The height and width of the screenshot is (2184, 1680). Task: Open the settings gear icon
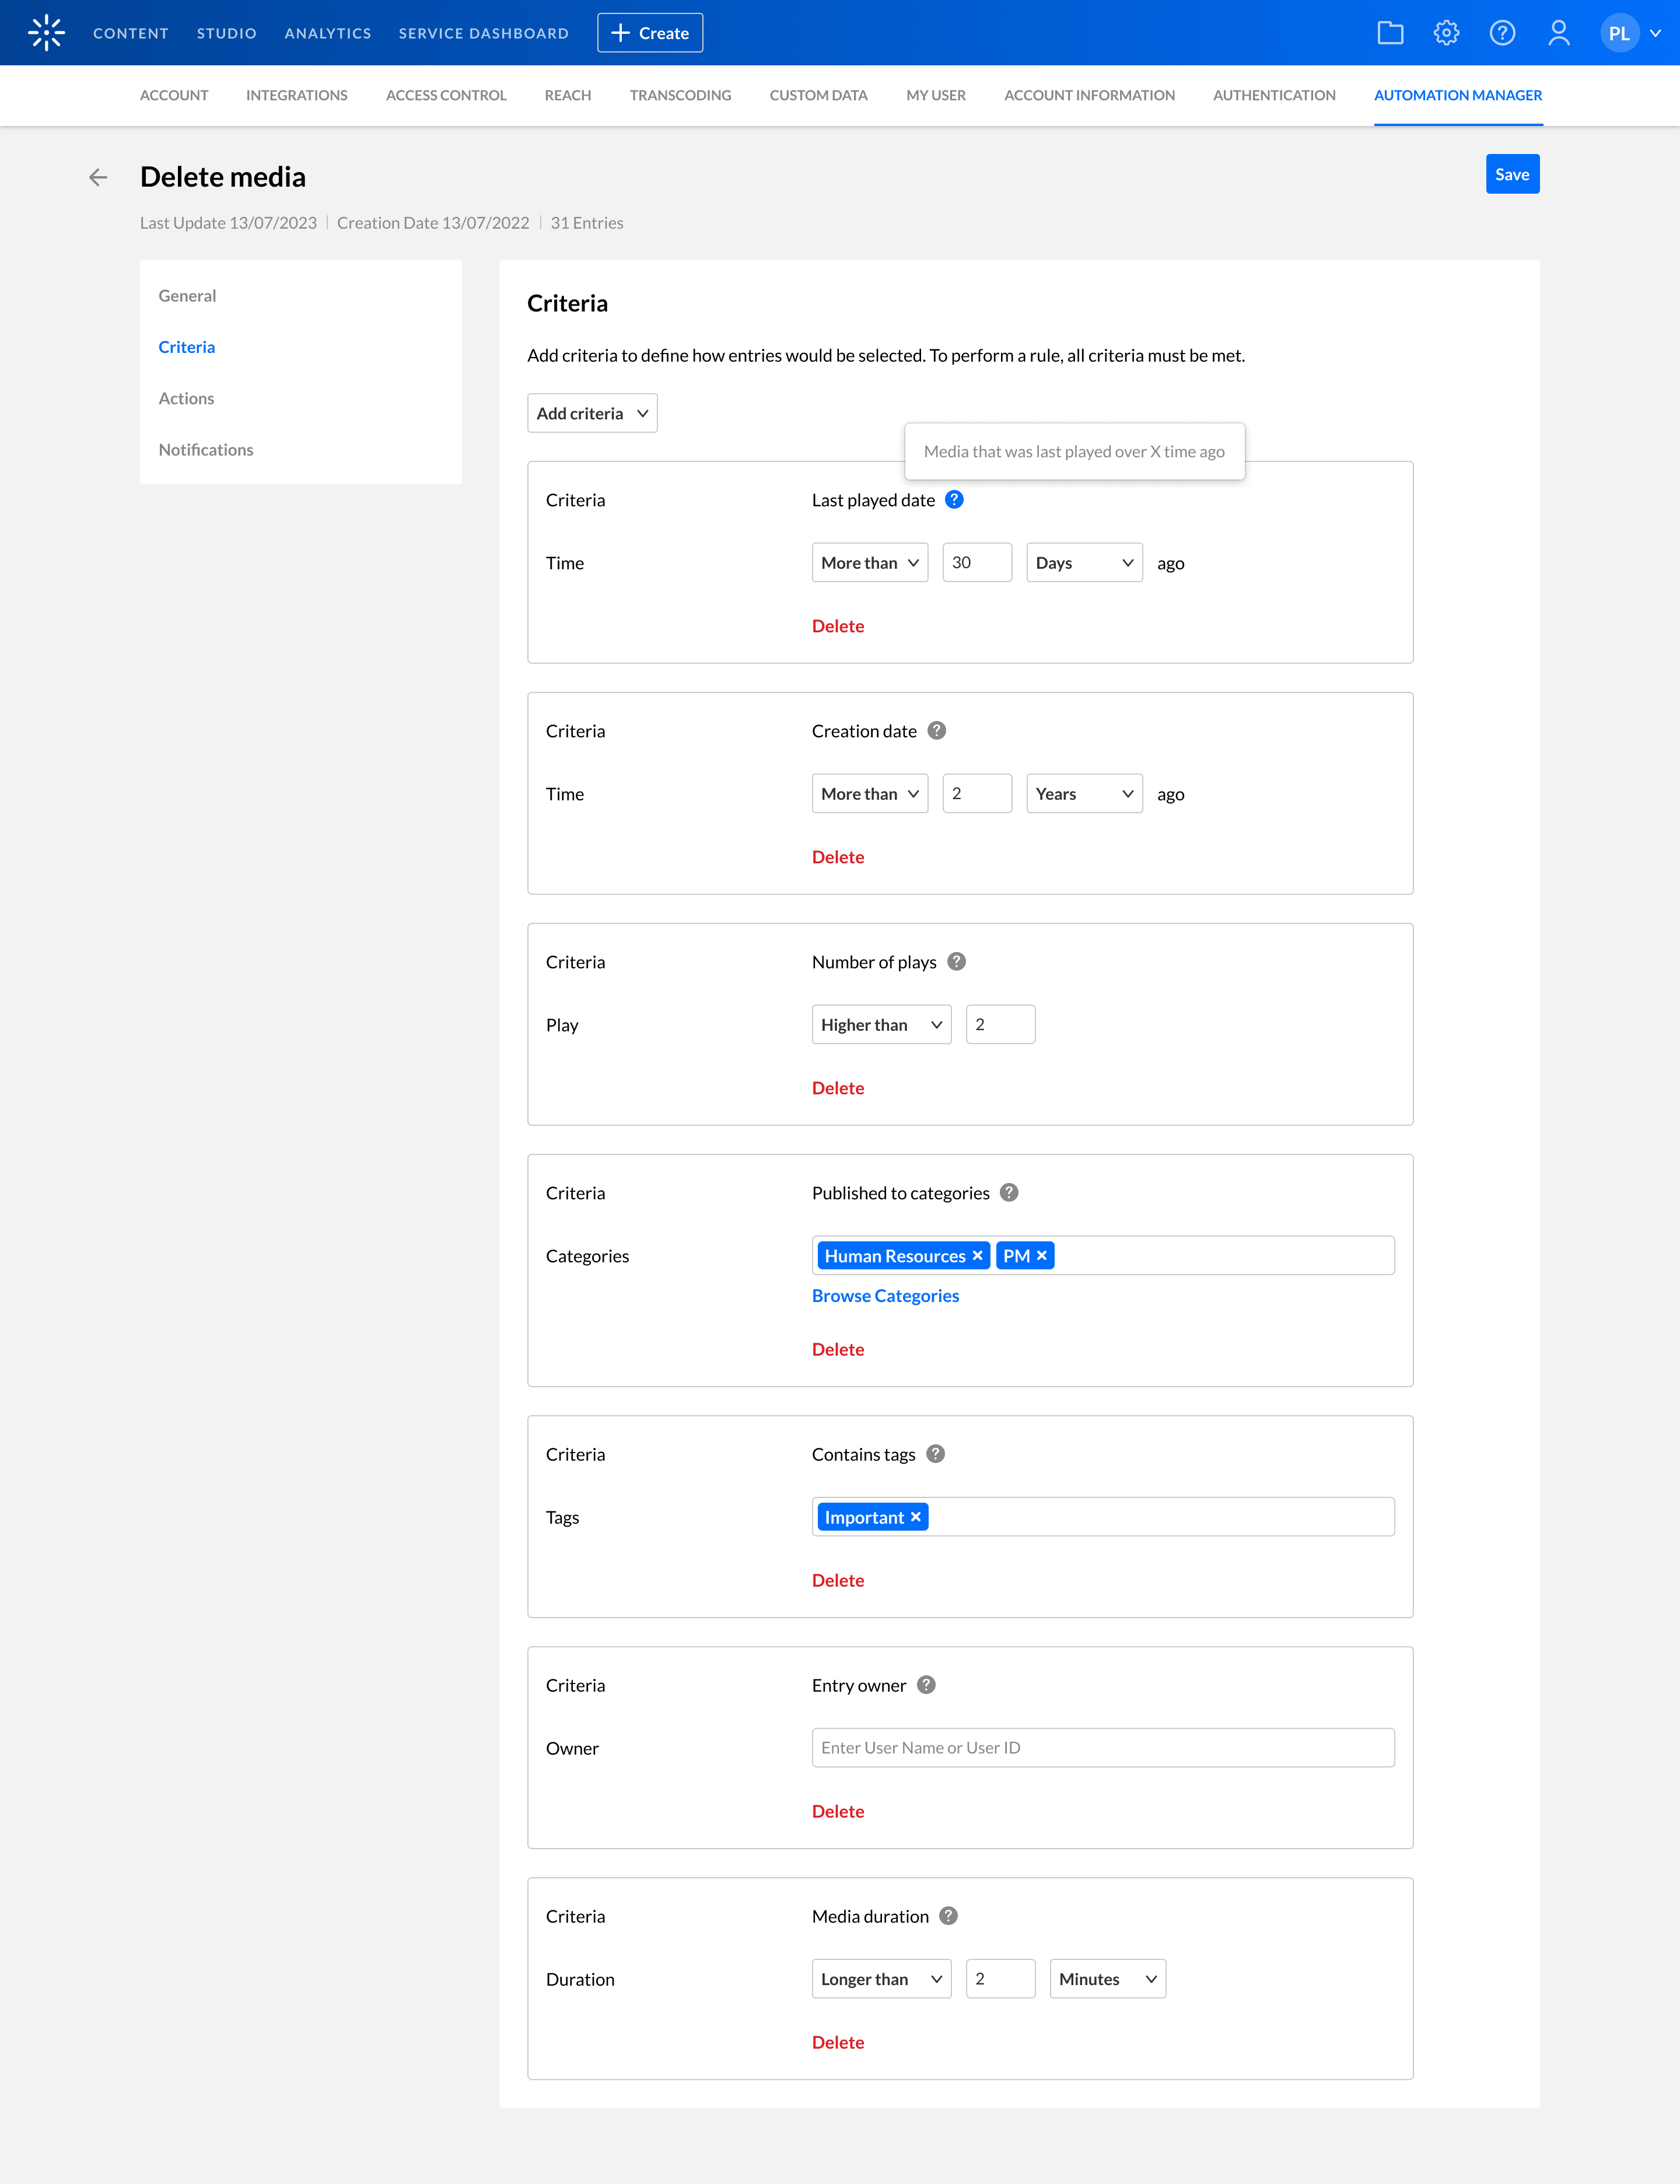pyautogui.click(x=1446, y=33)
